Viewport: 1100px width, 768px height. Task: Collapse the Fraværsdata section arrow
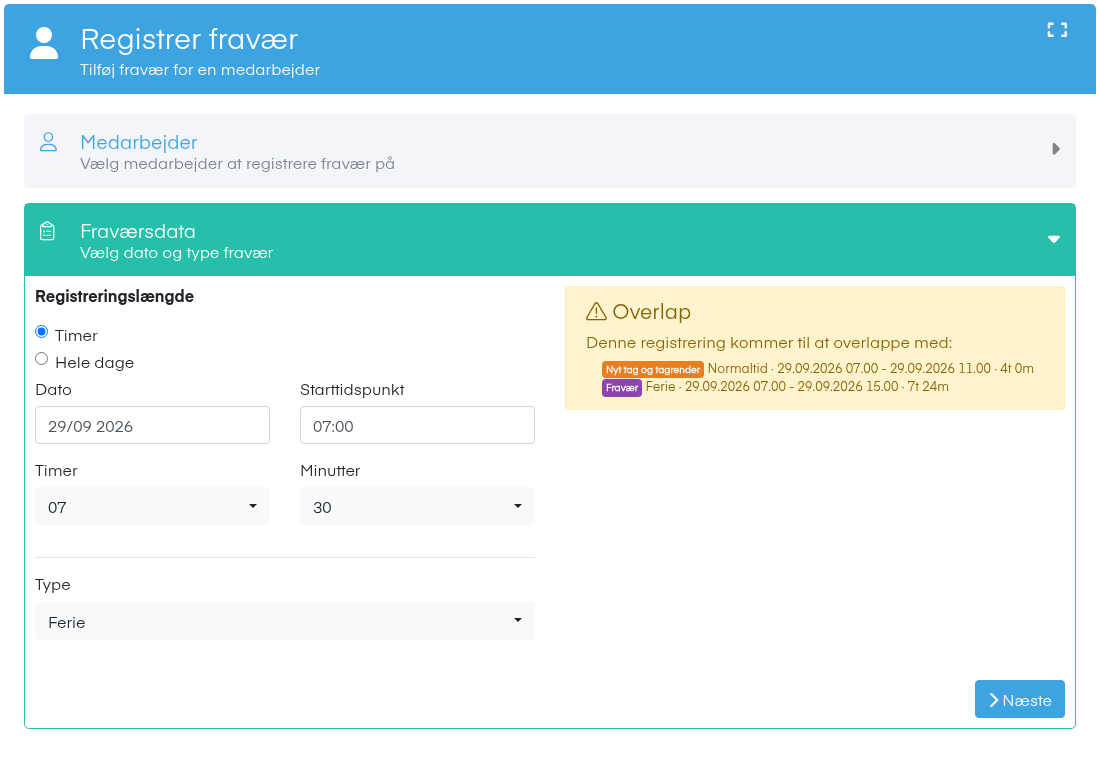click(1054, 239)
